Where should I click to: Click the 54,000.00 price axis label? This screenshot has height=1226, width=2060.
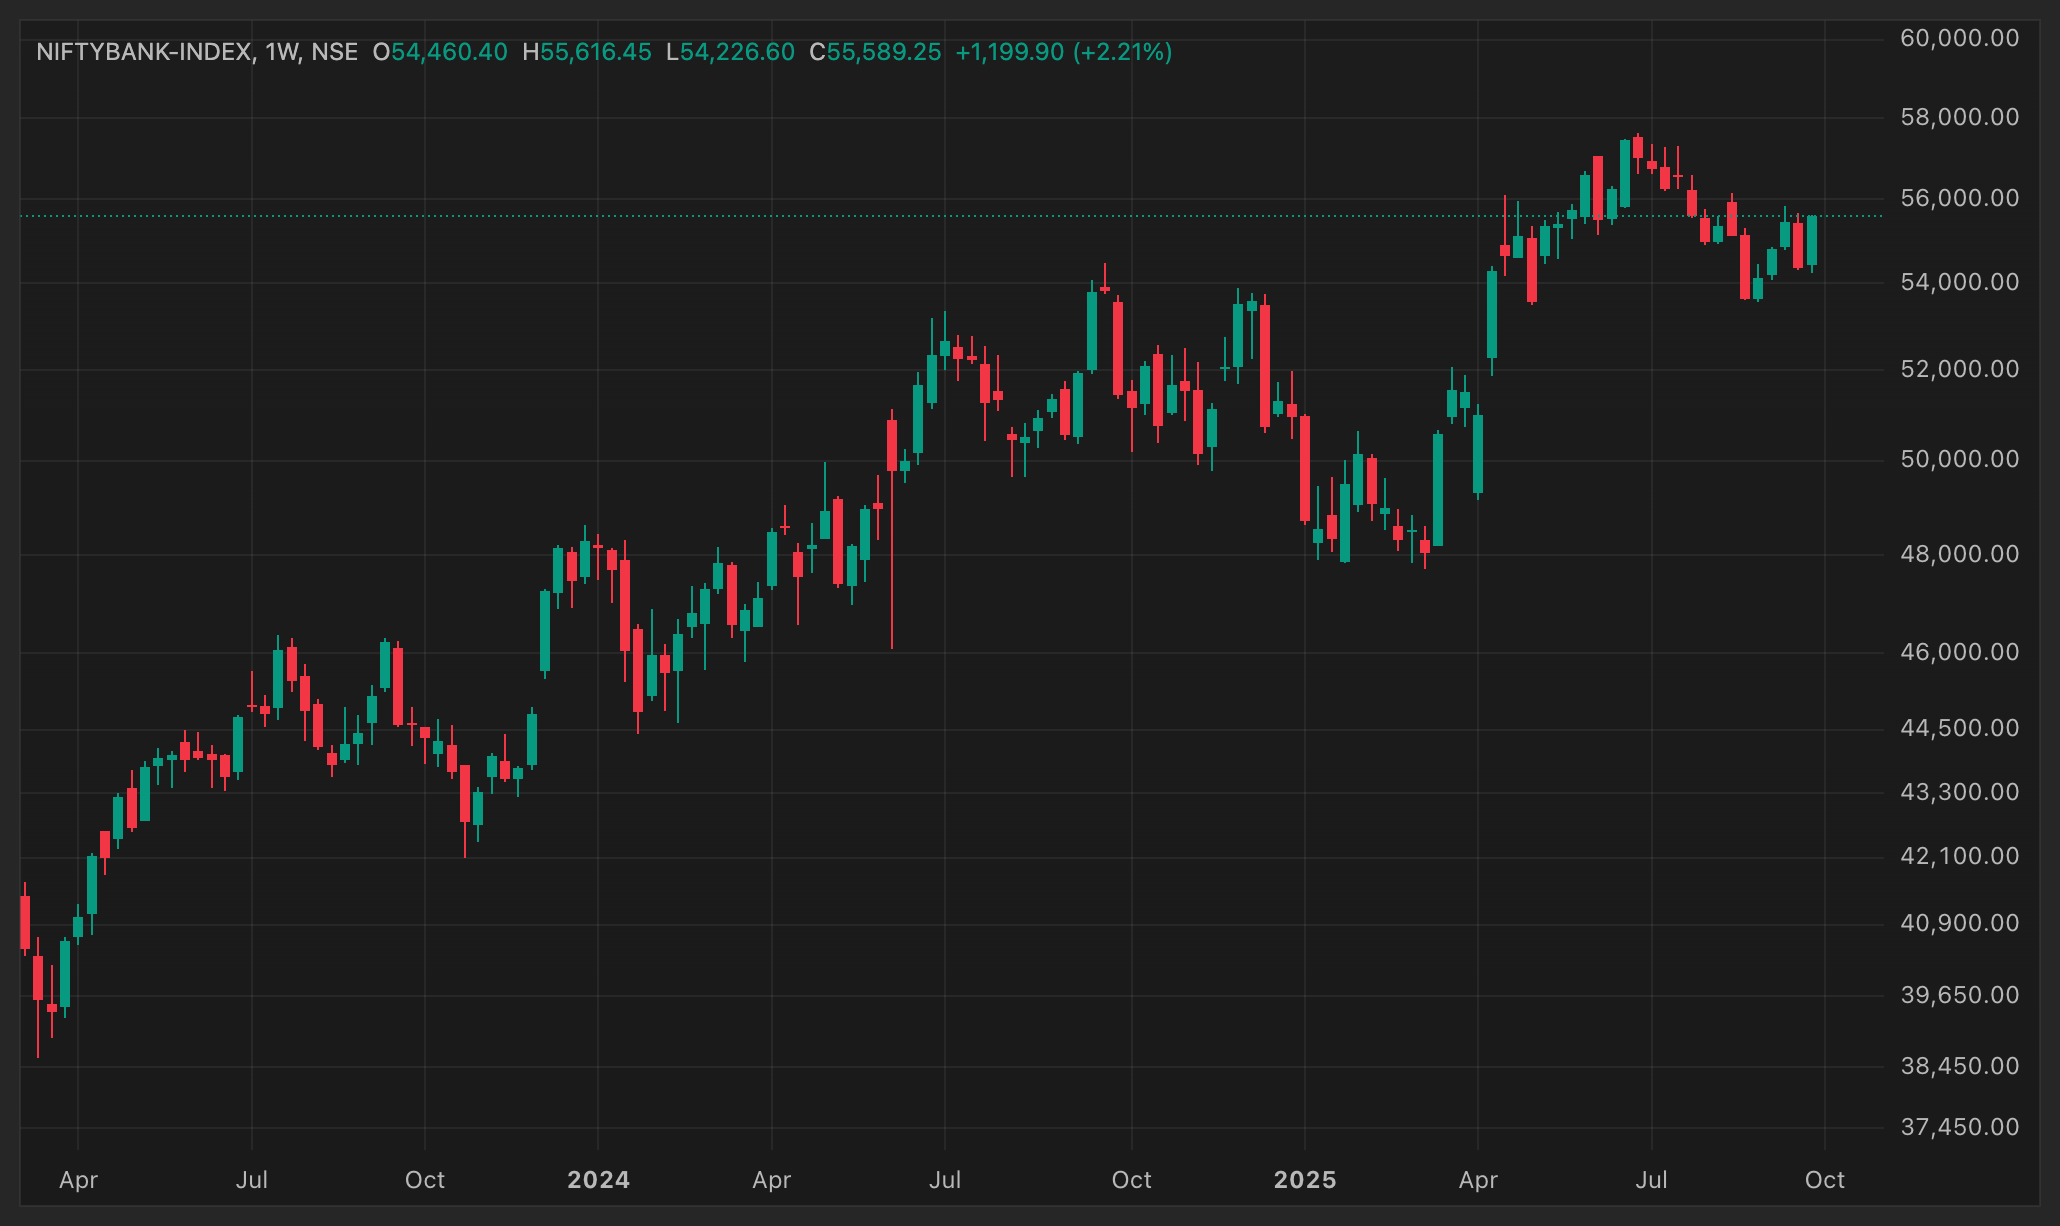pyautogui.click(x=1960, y=282)
